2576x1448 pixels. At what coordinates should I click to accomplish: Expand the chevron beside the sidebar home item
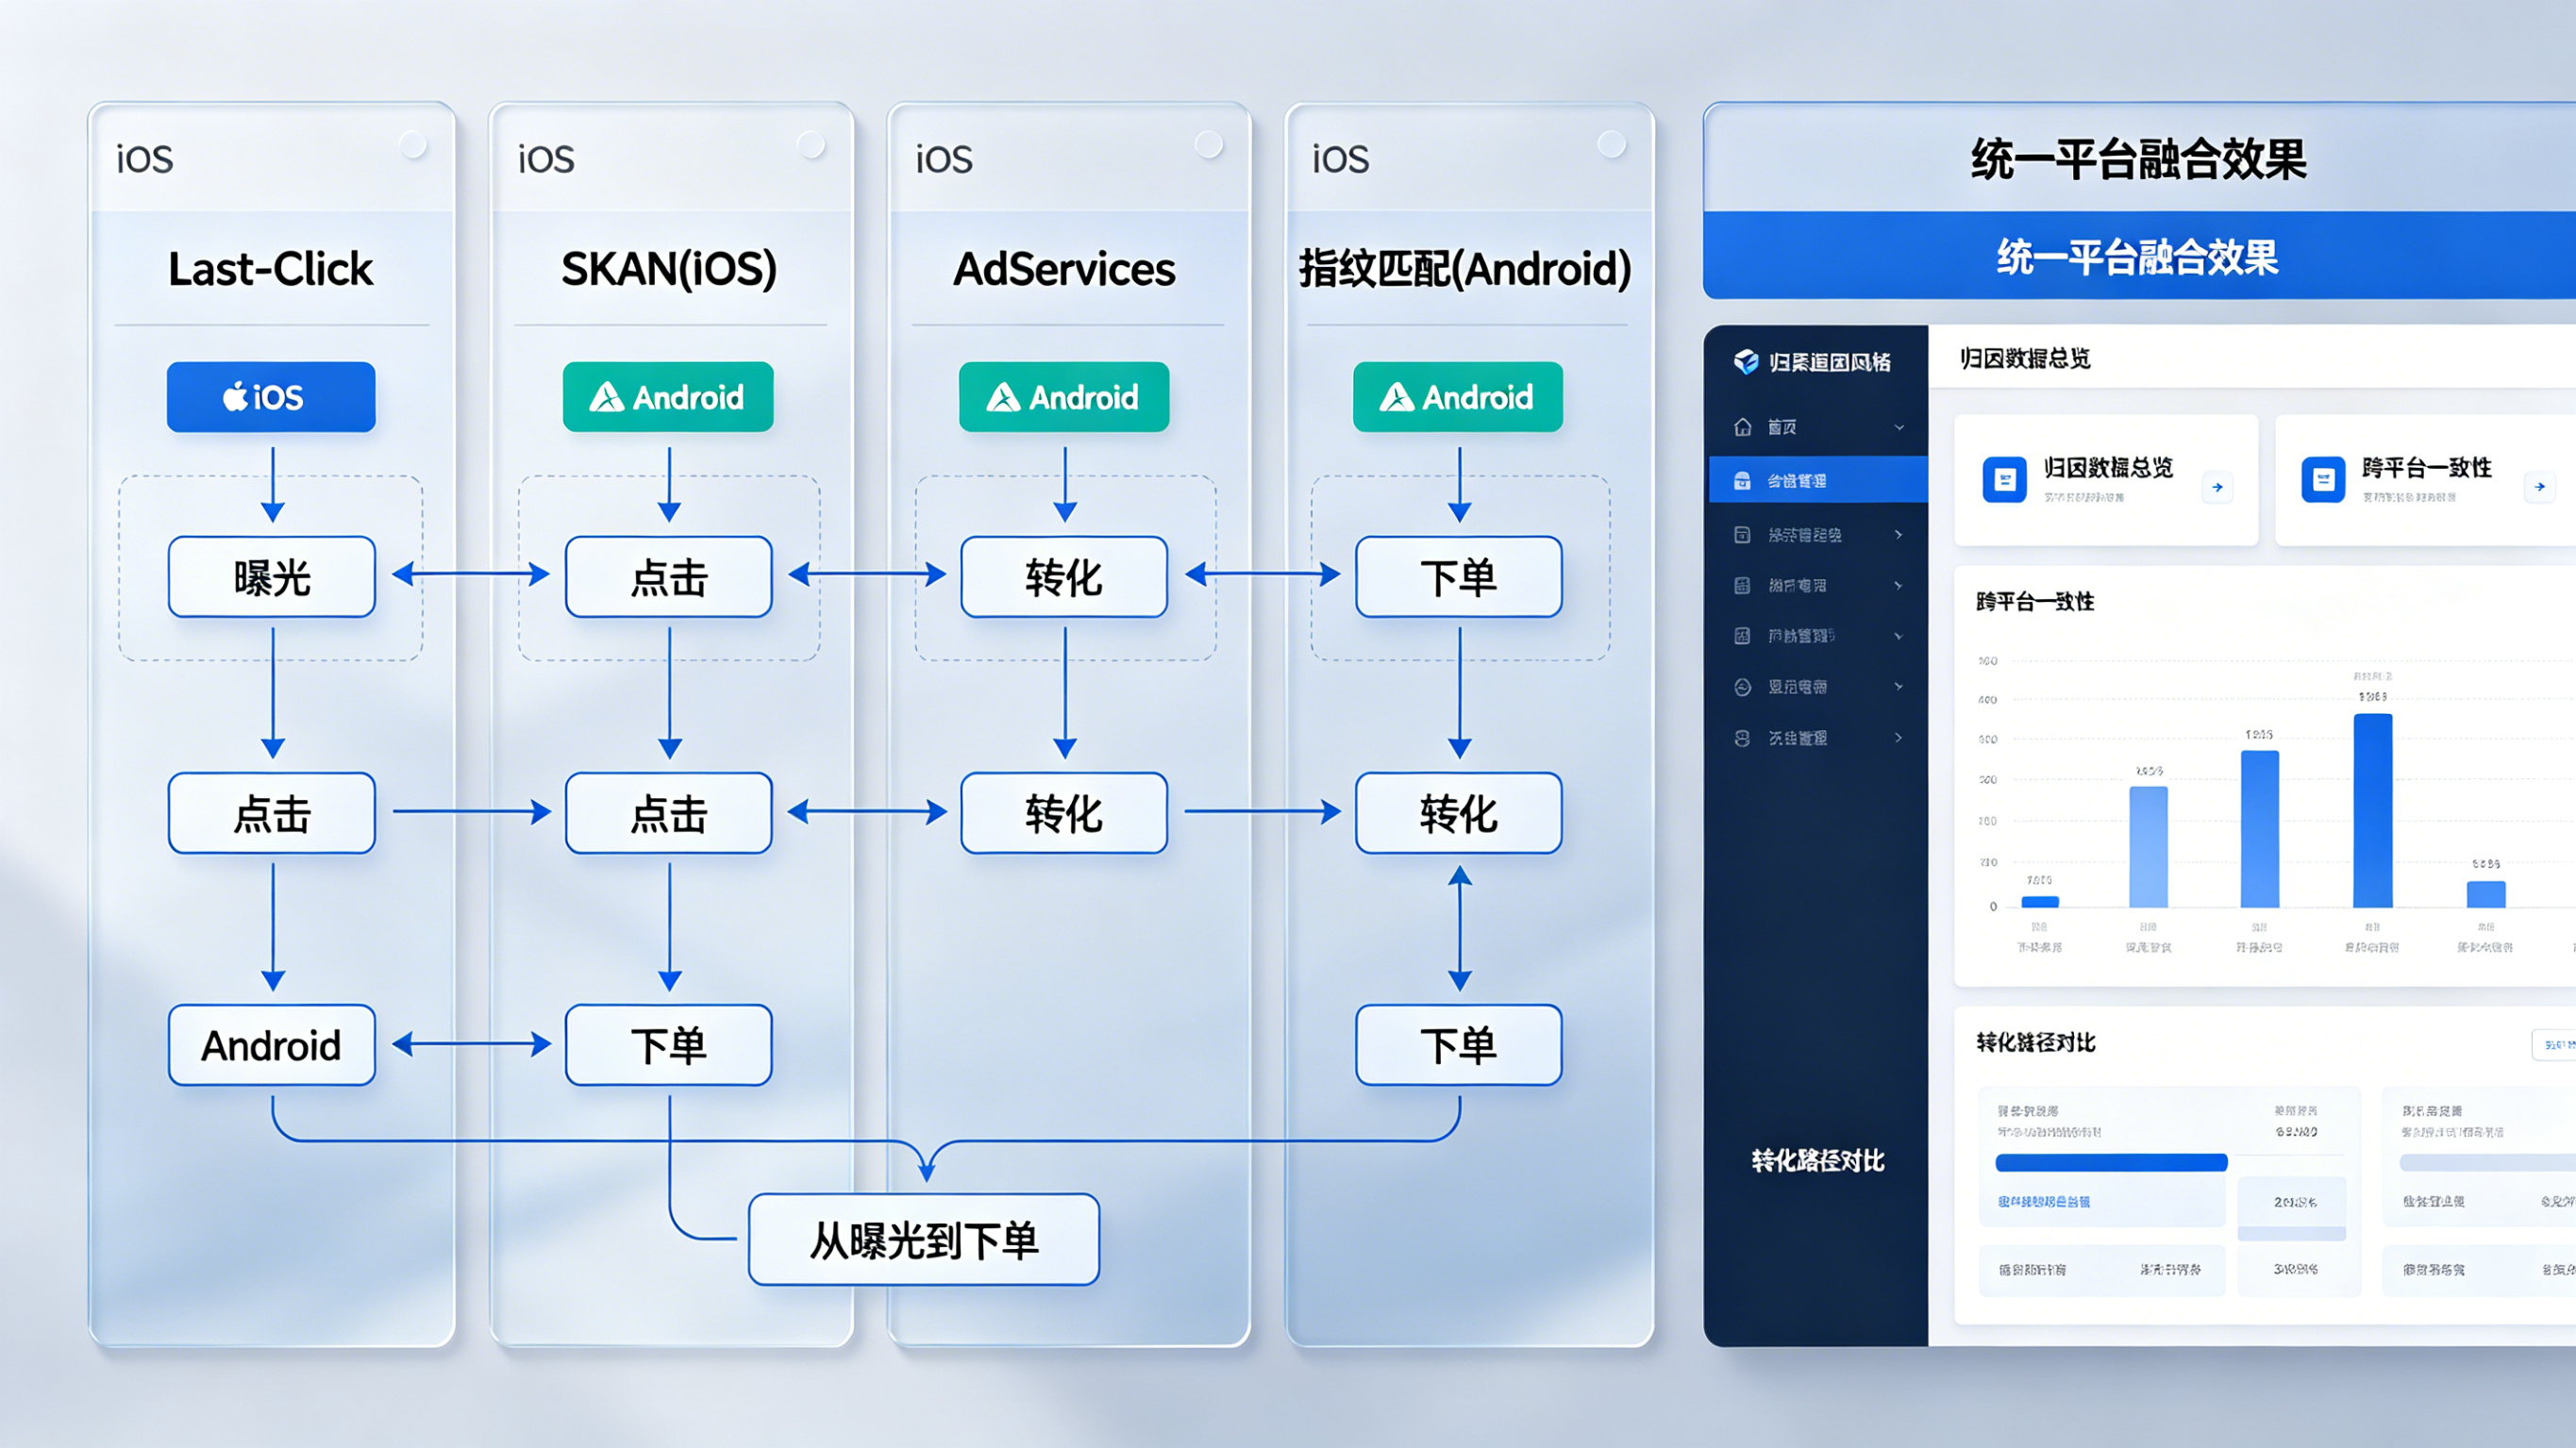point(1899,427)
